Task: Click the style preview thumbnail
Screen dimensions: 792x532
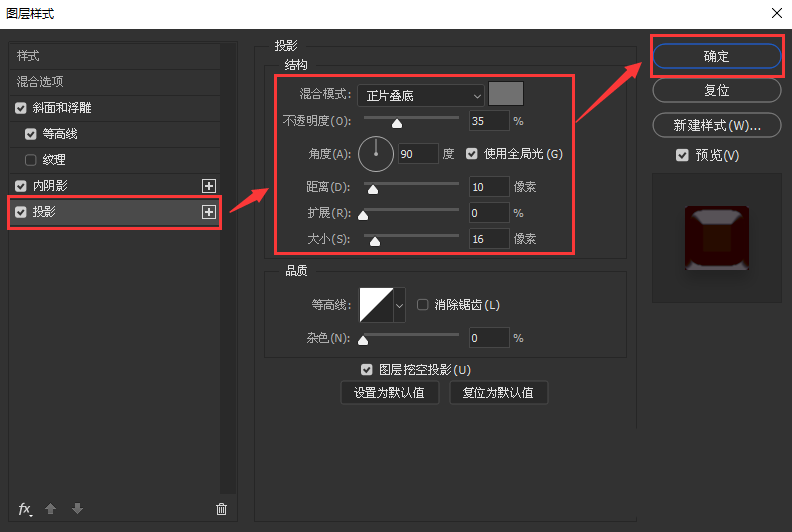Action: pyautogui.click(x=717, y=238)
